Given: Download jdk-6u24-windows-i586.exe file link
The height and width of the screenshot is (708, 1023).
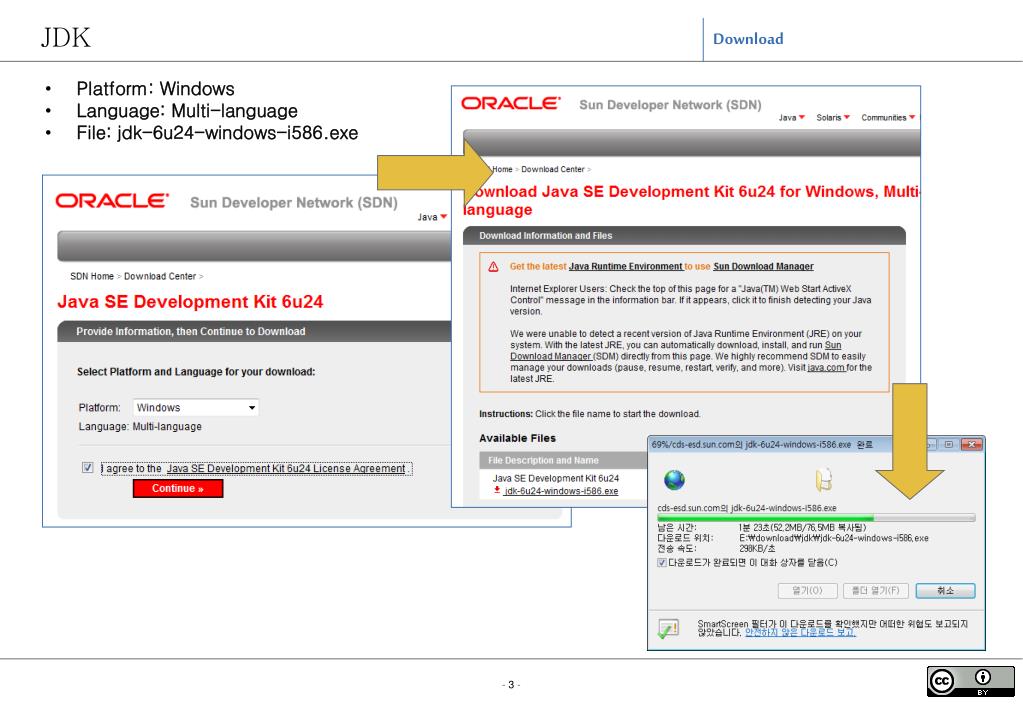Looking at the screenshot, I should point(561,491).
